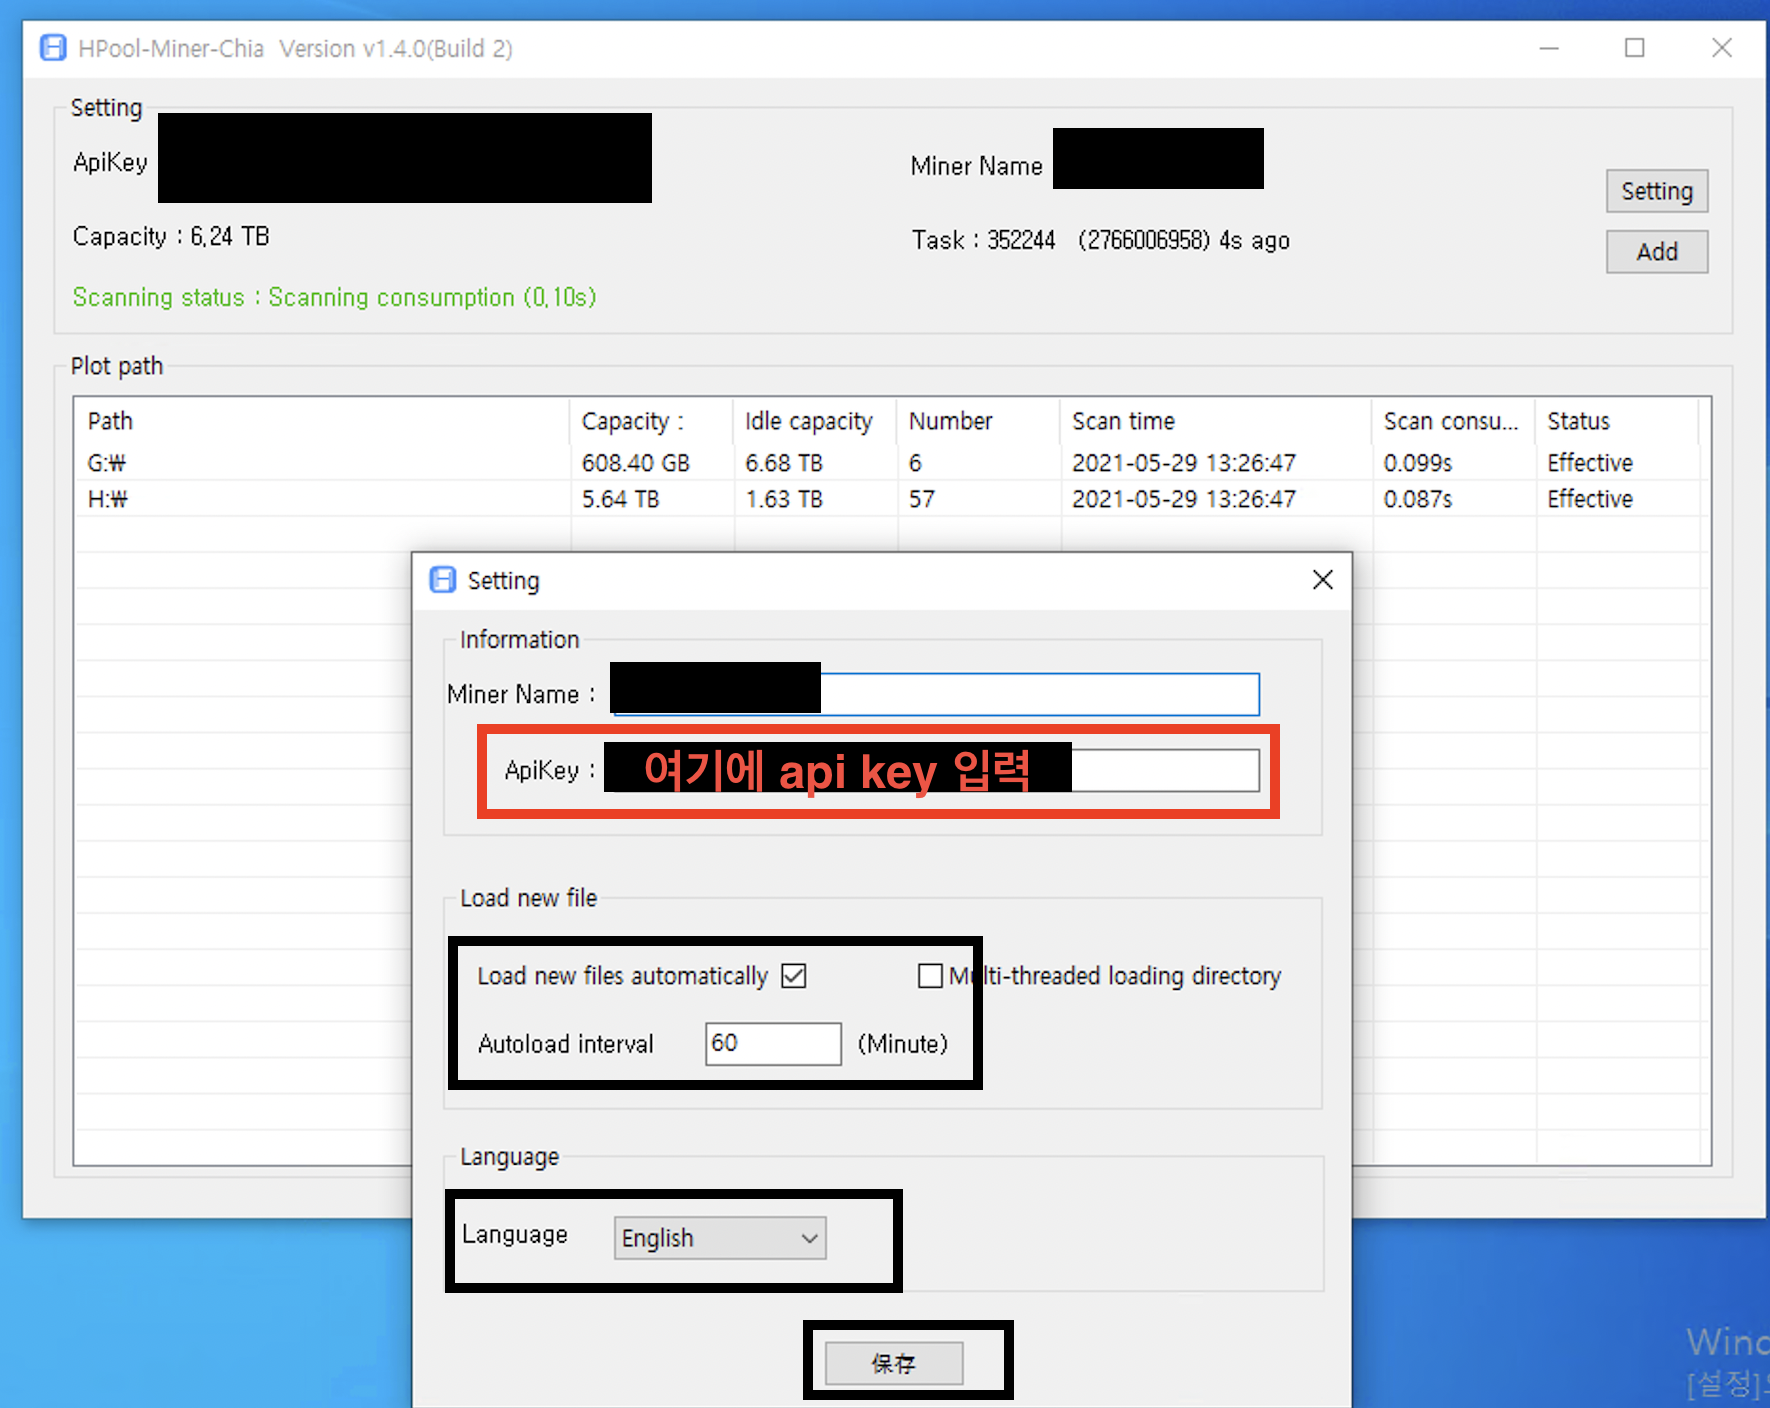Viewport: 1770px width, 1408px height.
Task: Click the 1.63 TB idle capacity cell
Action: coord(784,499)
